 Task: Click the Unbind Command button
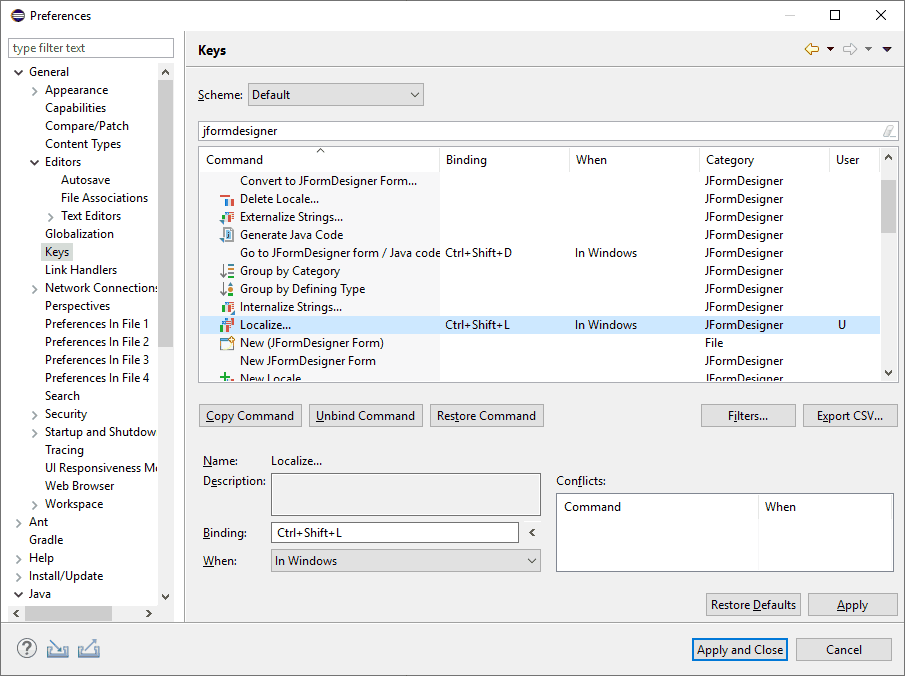[x=365, y=416]
